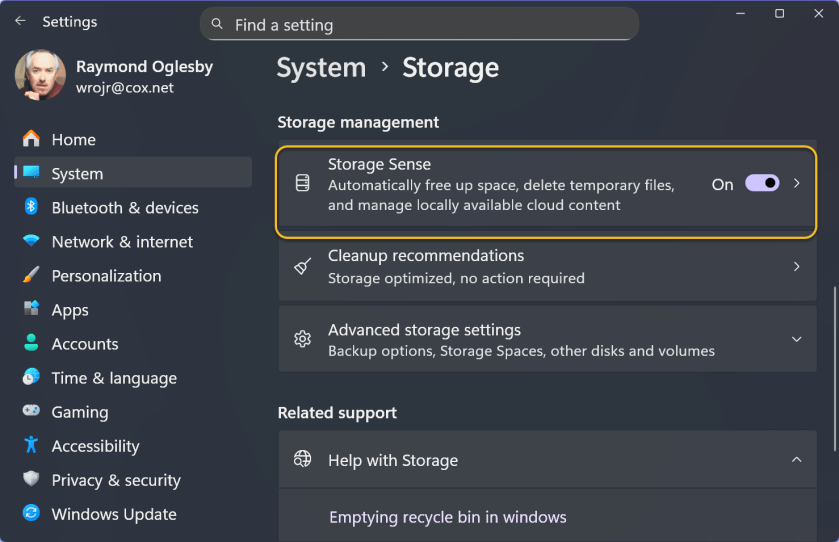Open Storage Sense details chevron arrow
839x542 pixels.
796,184
